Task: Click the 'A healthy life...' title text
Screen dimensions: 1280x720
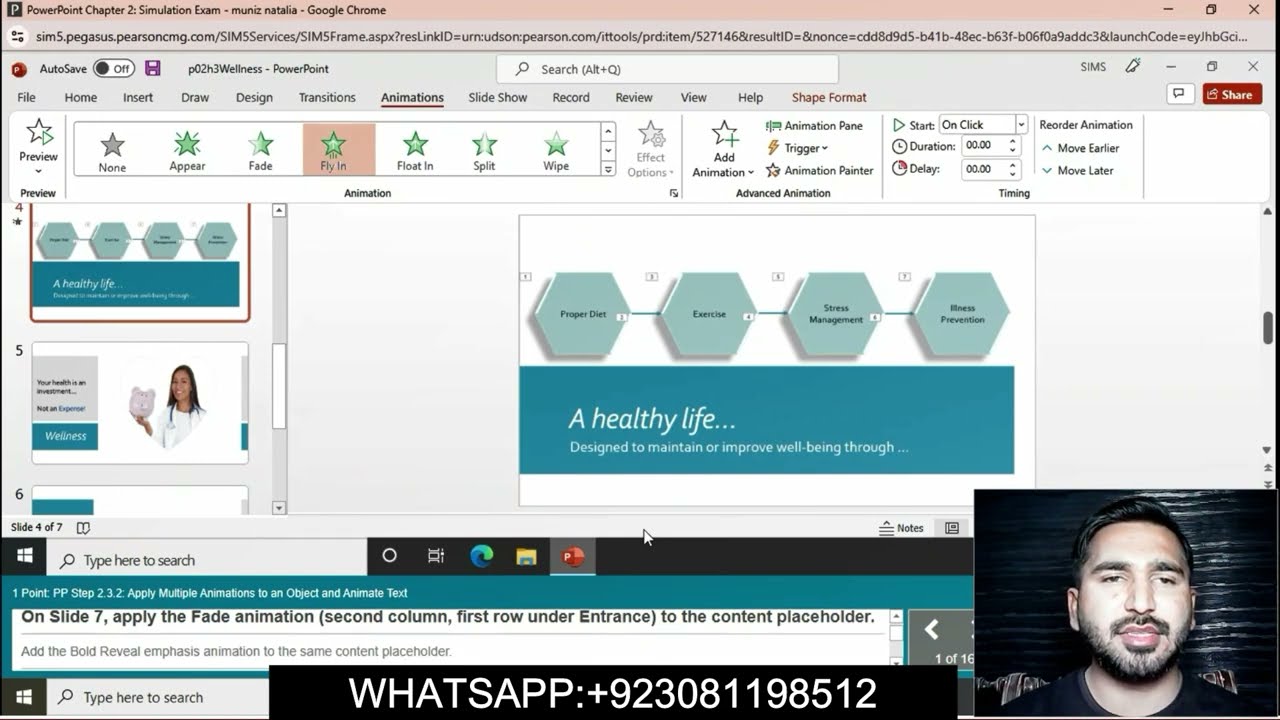Action: tap(652, 418)
